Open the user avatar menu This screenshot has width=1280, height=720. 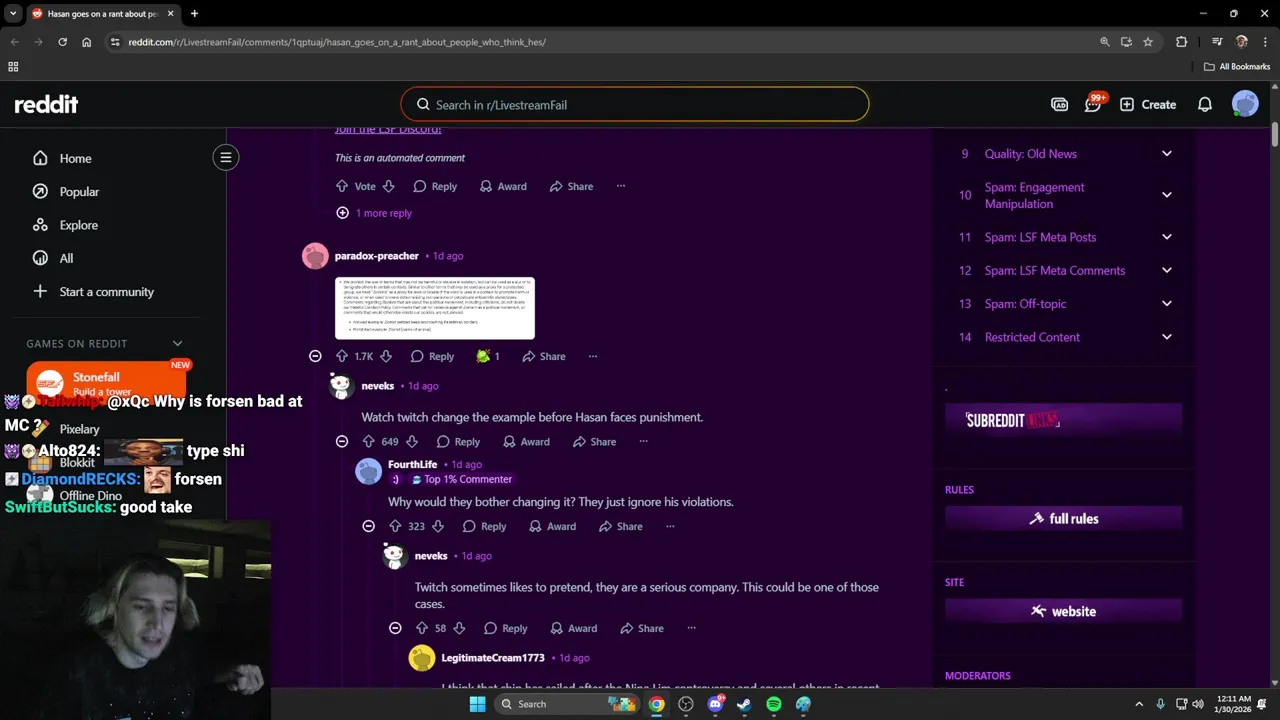pyautogui.click(x=1245, y=104)
